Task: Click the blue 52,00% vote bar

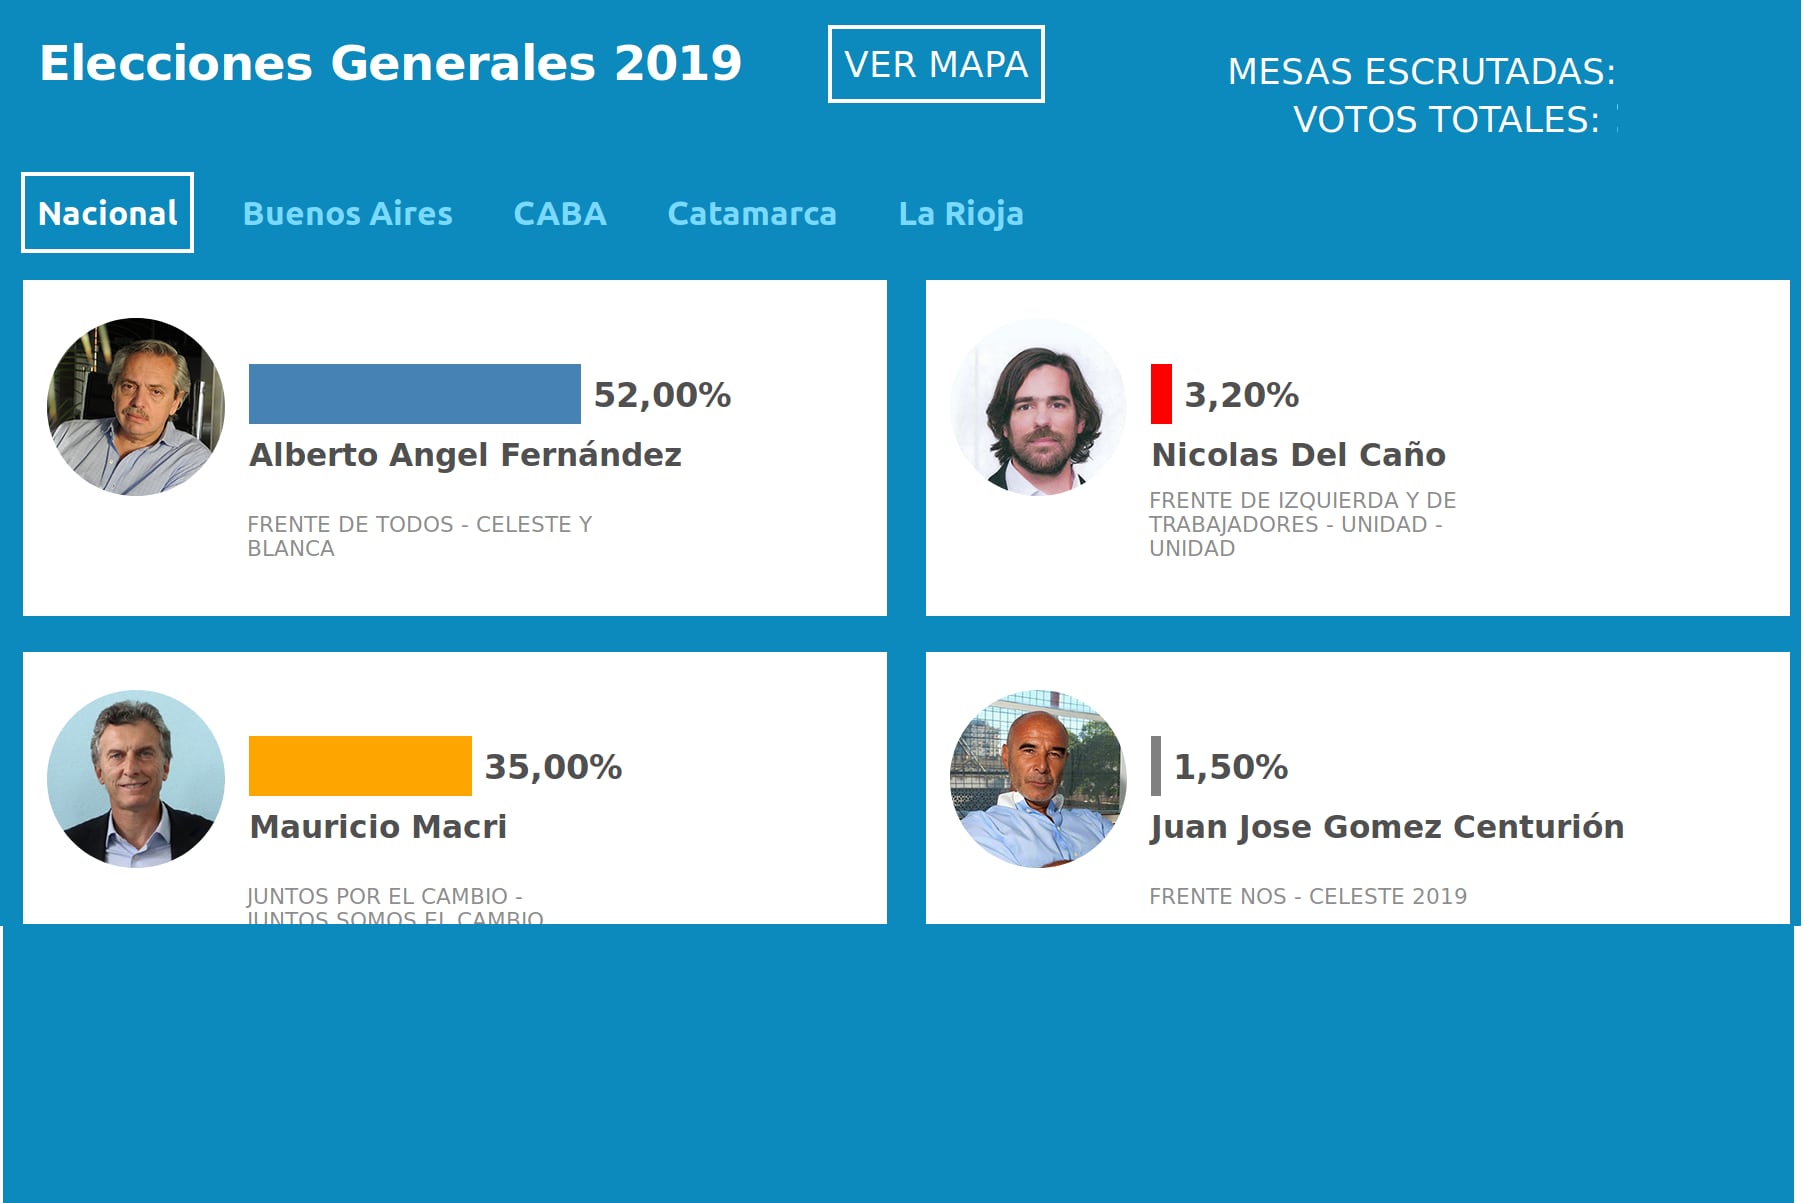Action: 414,394
